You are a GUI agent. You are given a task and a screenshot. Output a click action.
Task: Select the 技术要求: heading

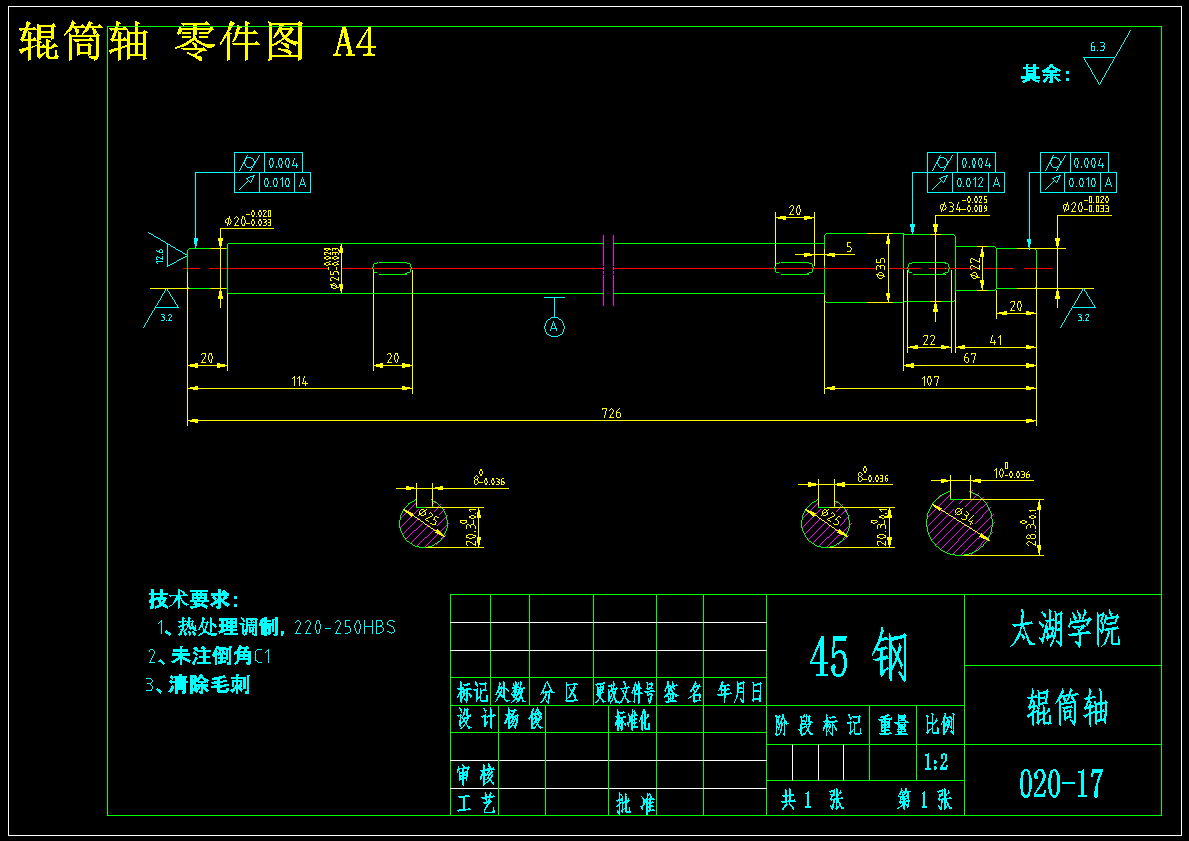click(194, 600)
